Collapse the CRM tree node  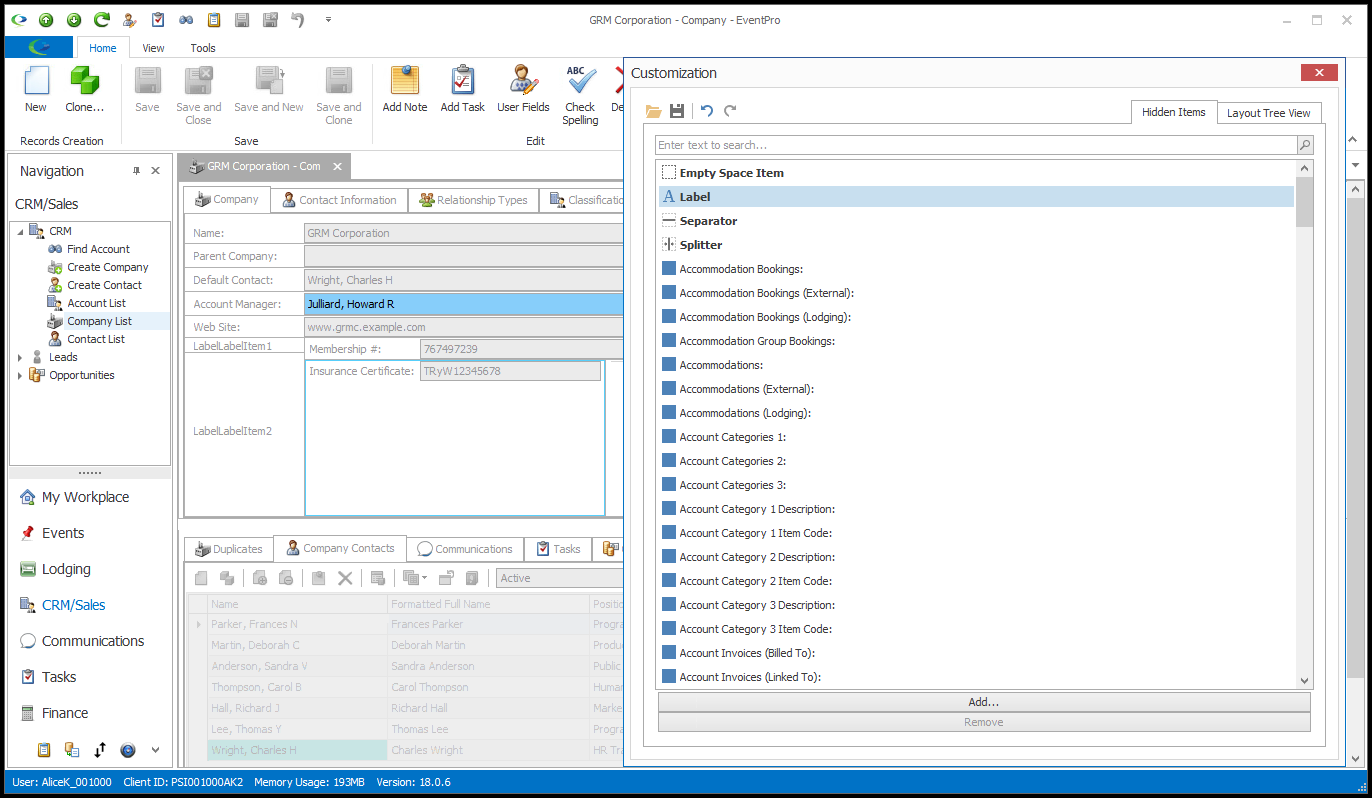click(x=20, y=232)
